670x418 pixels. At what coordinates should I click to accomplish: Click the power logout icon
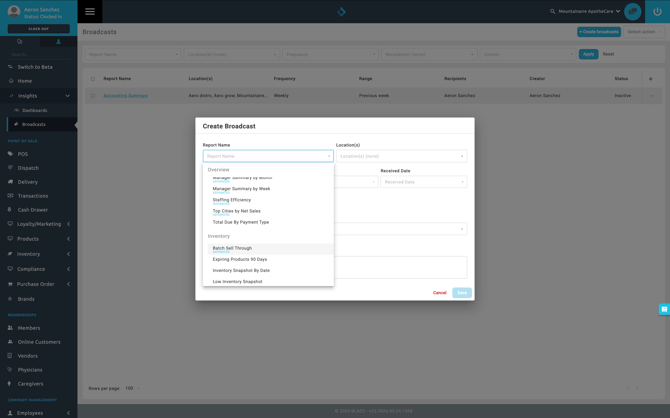coord(657,12)
